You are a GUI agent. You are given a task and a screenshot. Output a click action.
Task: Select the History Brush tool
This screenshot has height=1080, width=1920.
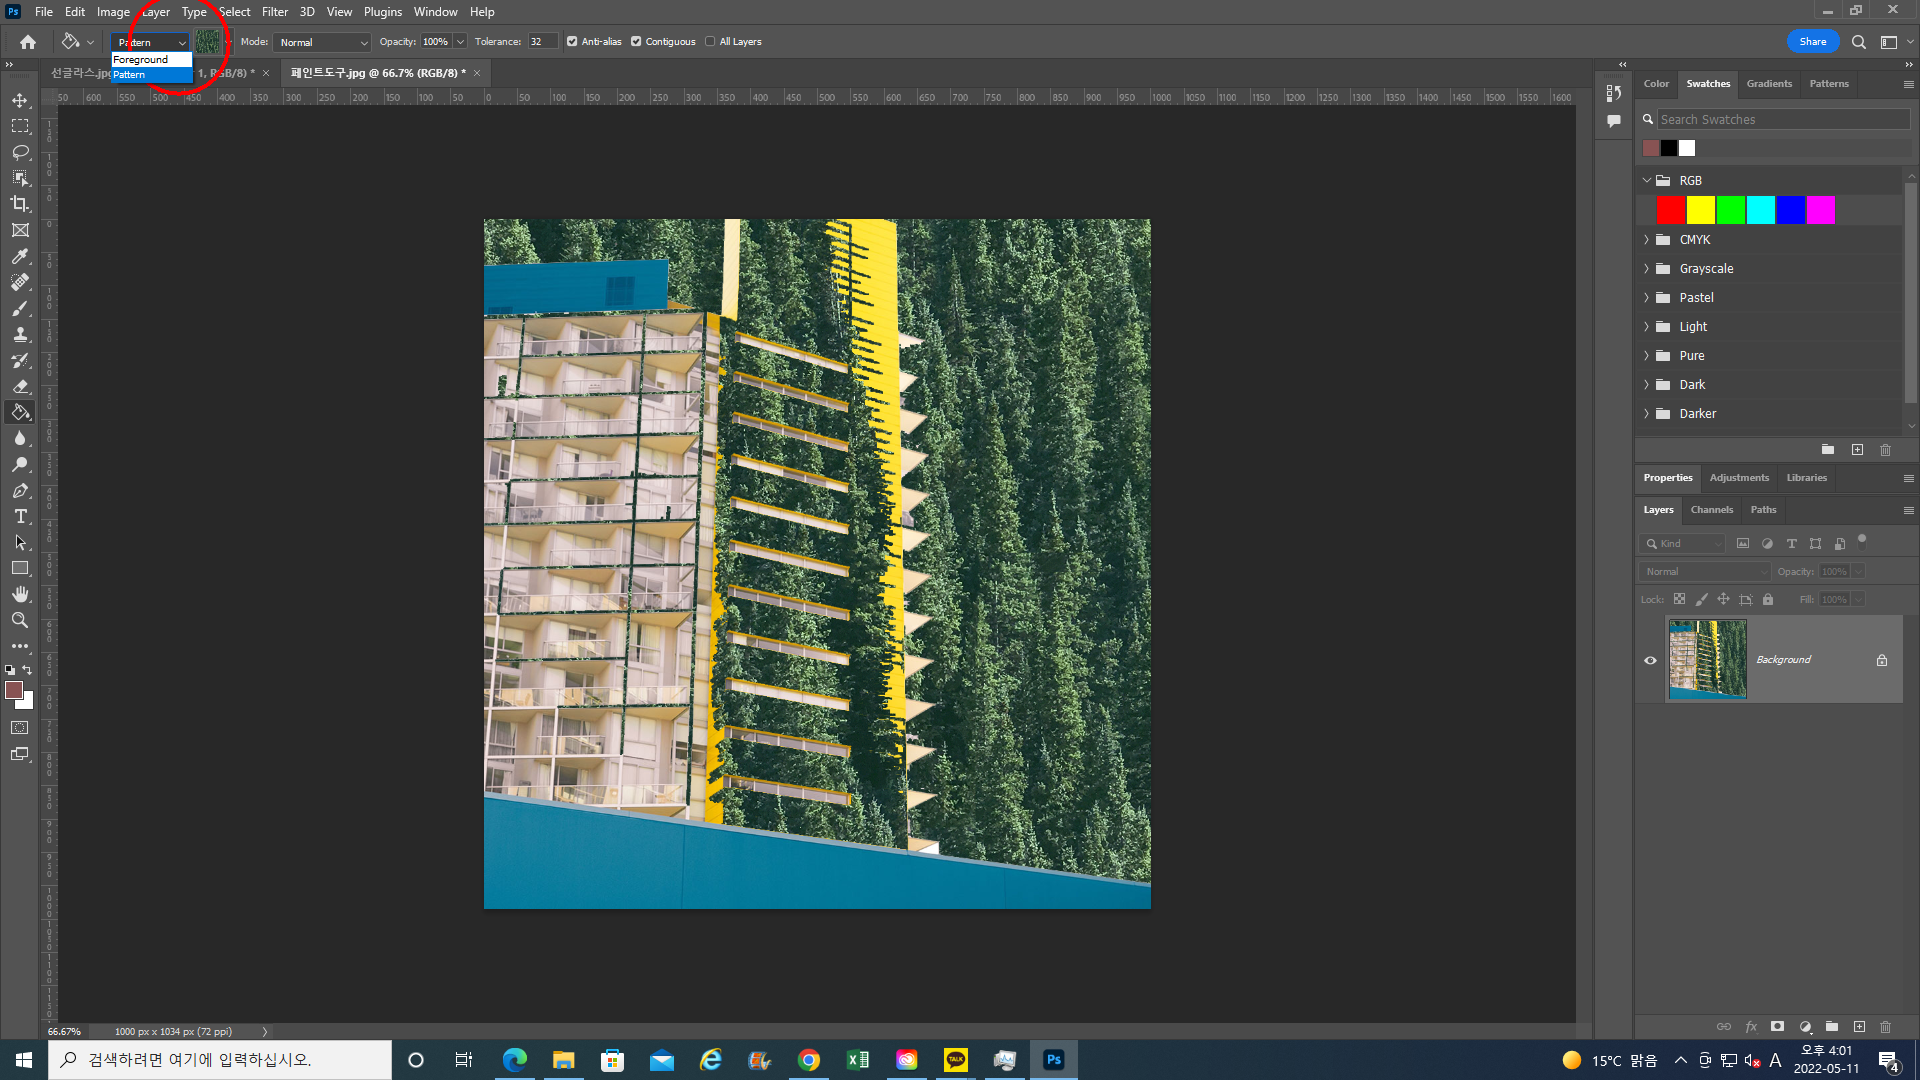point(20,360)
